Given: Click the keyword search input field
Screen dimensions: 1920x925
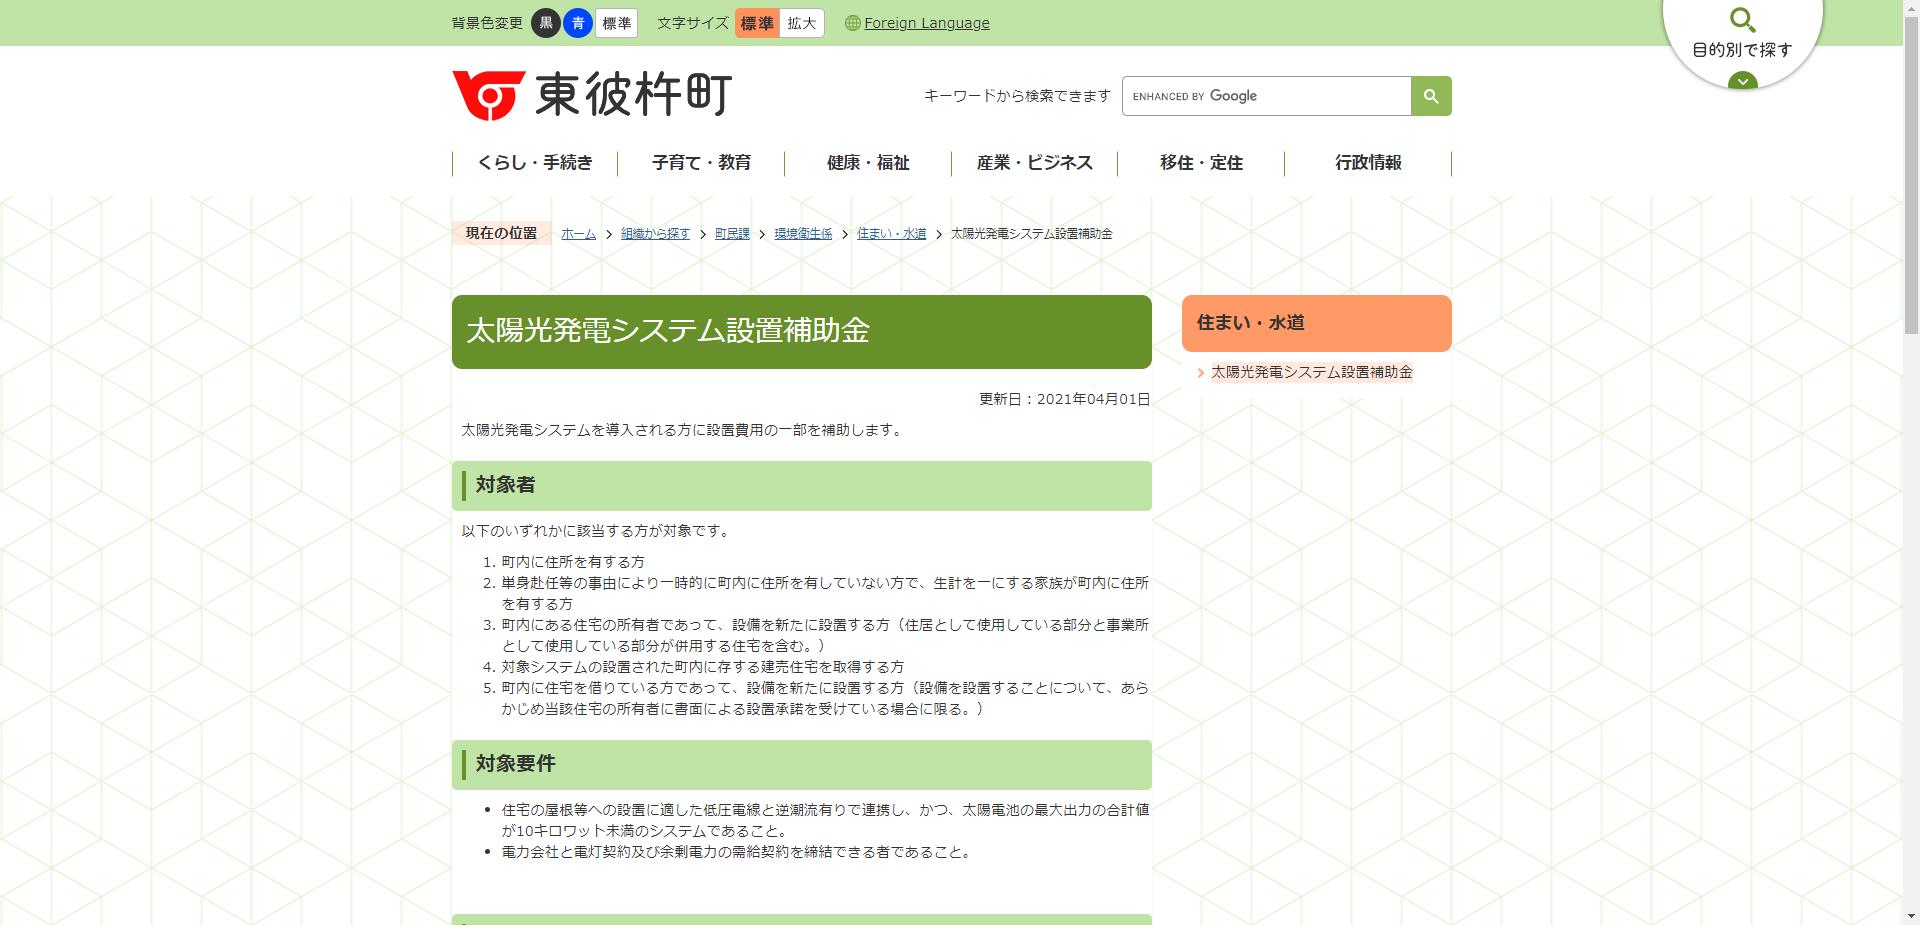Looking at the screenshot, I should pos(1265,95).
